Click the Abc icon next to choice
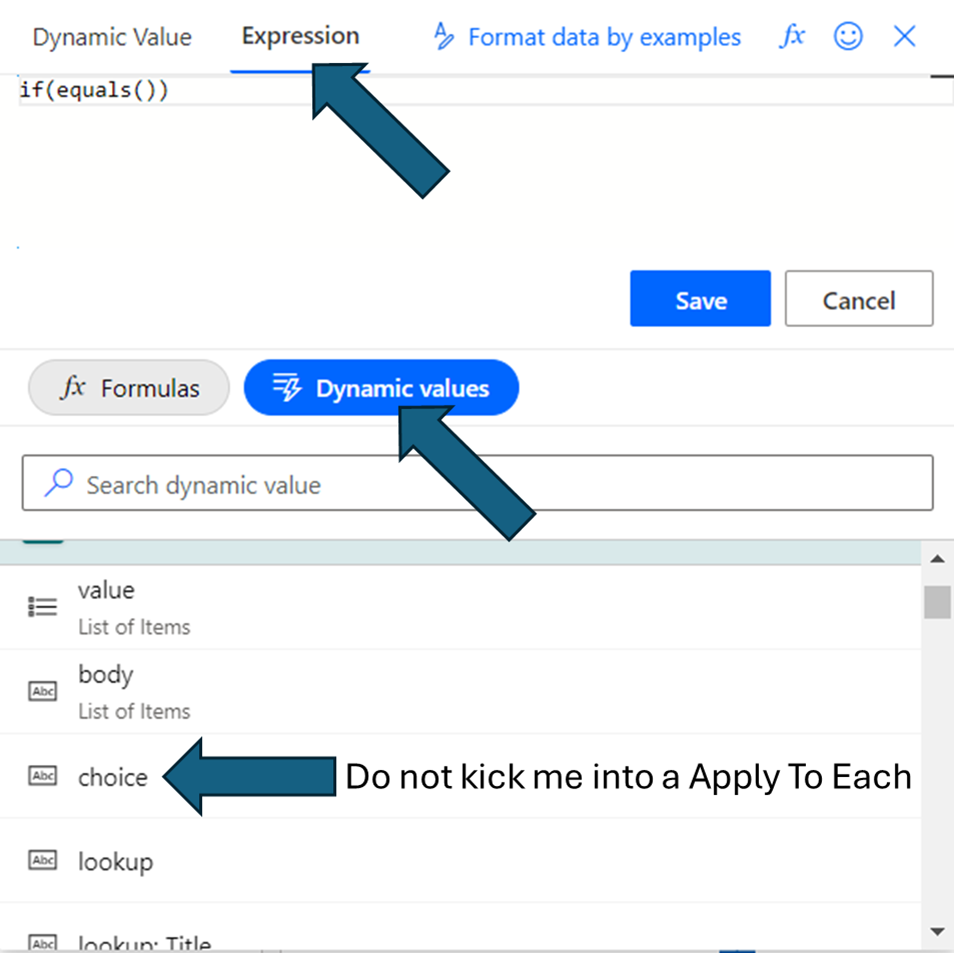This screenshot has width=954, height=953. point(43,776)
